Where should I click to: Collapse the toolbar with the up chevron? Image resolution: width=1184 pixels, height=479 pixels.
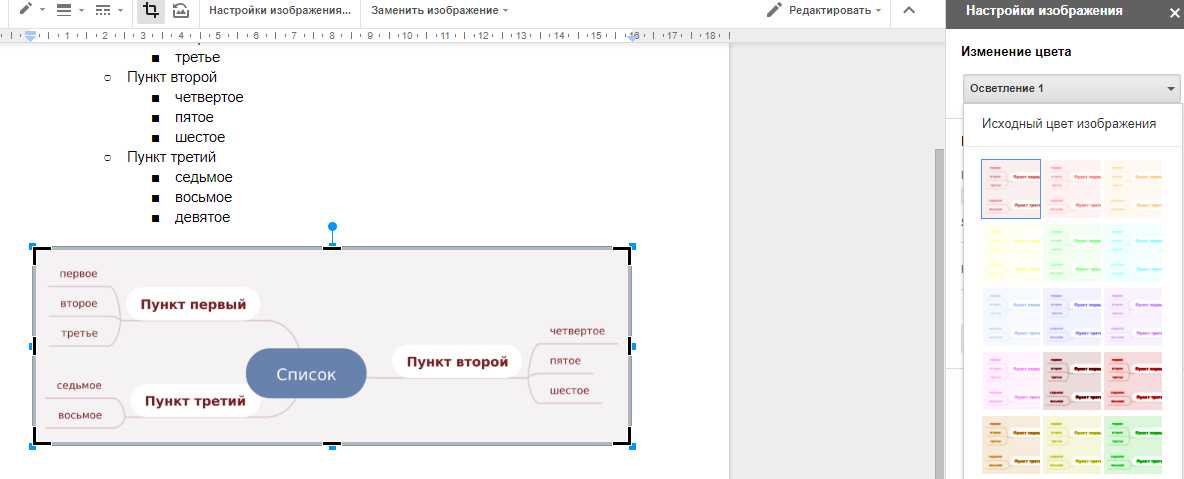click(x=908, y=10)
